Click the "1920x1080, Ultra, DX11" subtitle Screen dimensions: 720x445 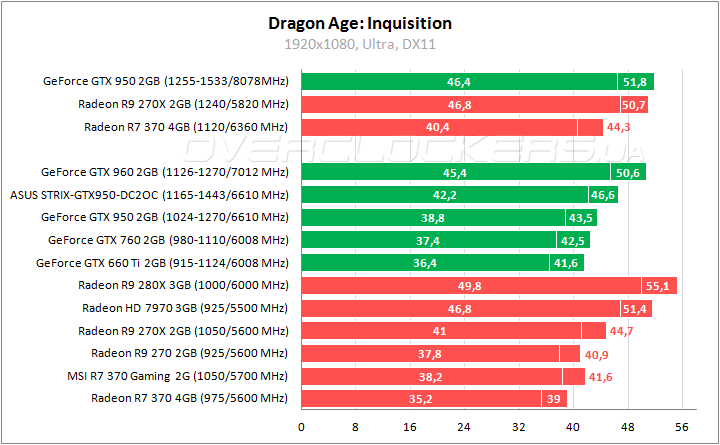360,44
